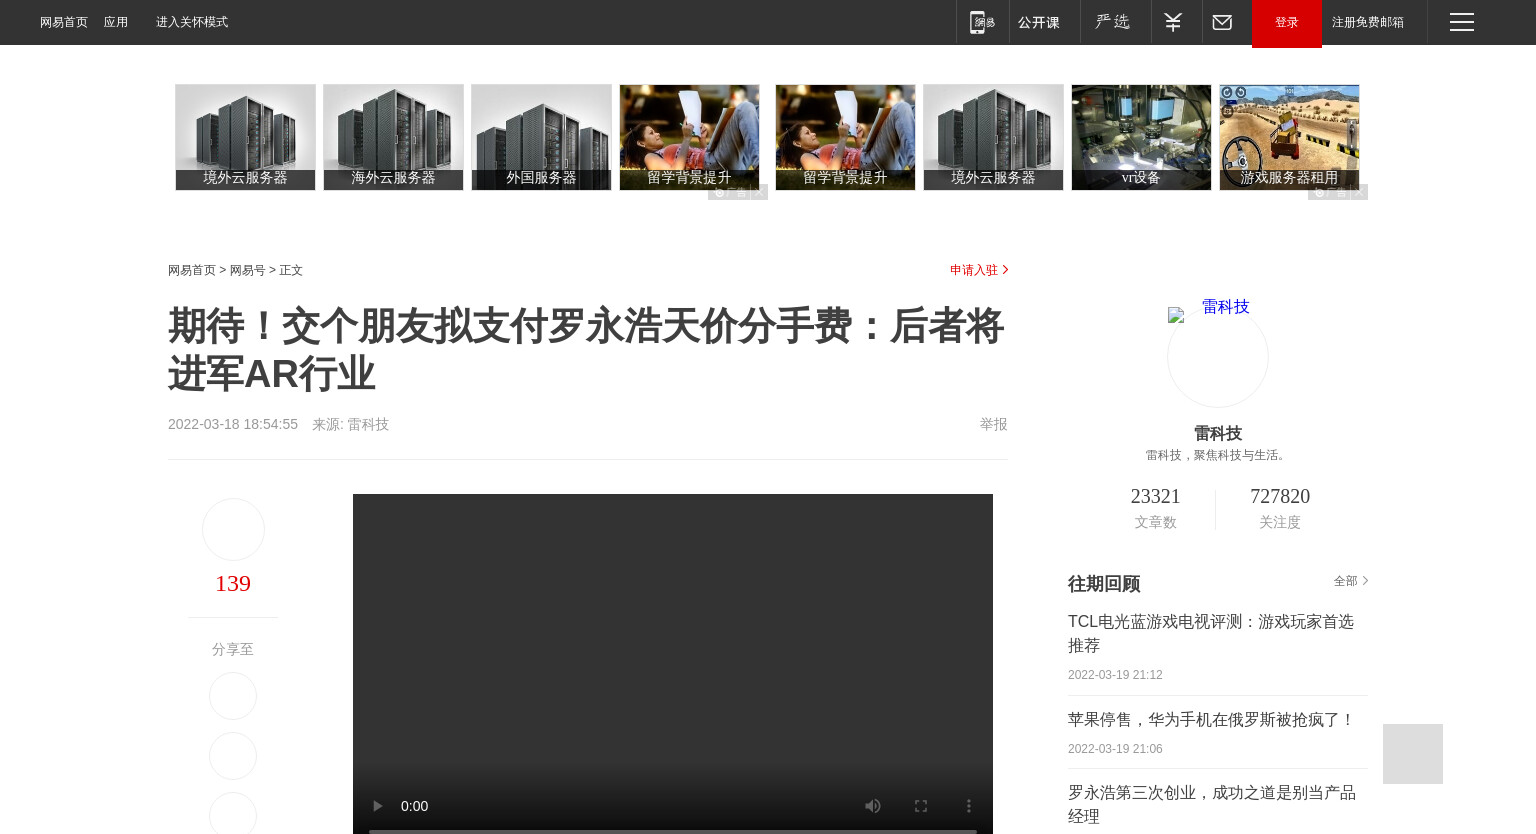Expand 全部 past articles list

[1350, 581]
